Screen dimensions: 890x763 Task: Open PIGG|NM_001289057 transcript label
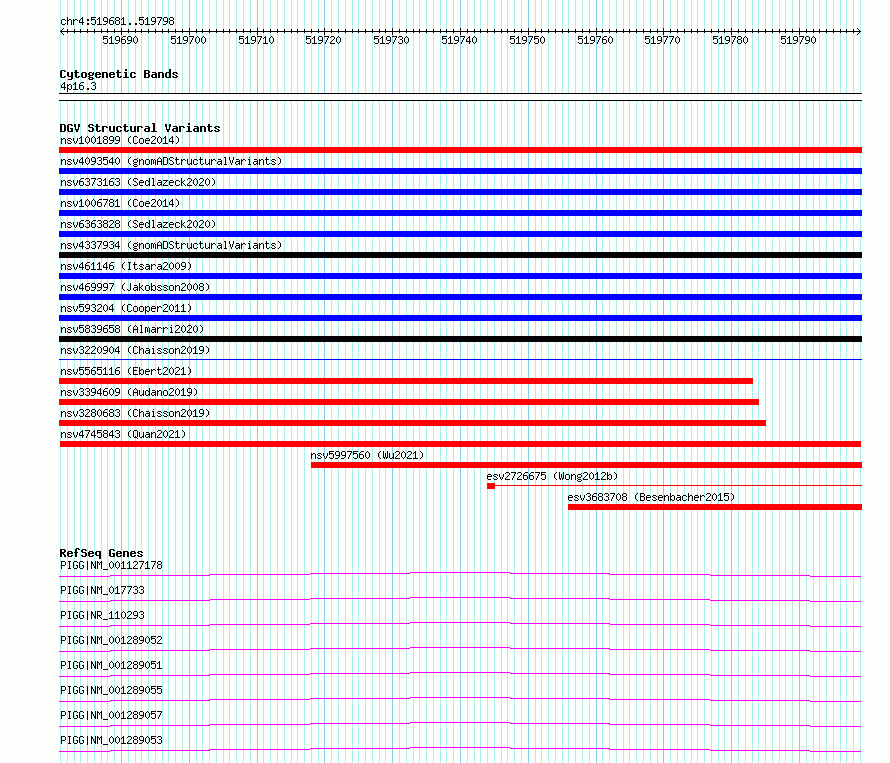point(111,715)
